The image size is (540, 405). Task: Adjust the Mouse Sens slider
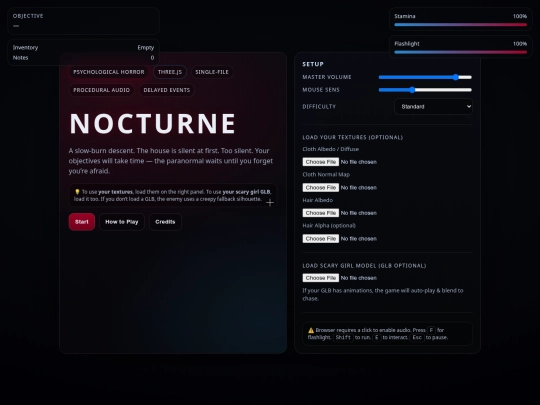(425, 90)
